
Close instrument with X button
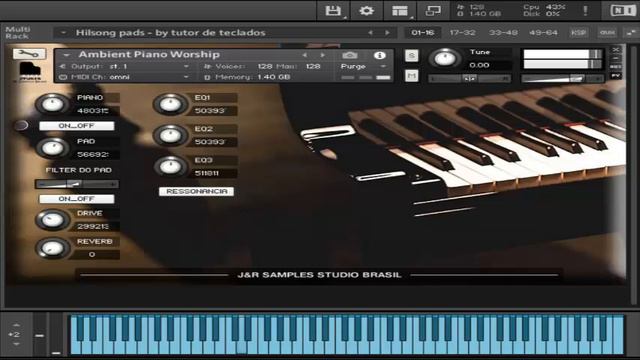coord(616,50)
